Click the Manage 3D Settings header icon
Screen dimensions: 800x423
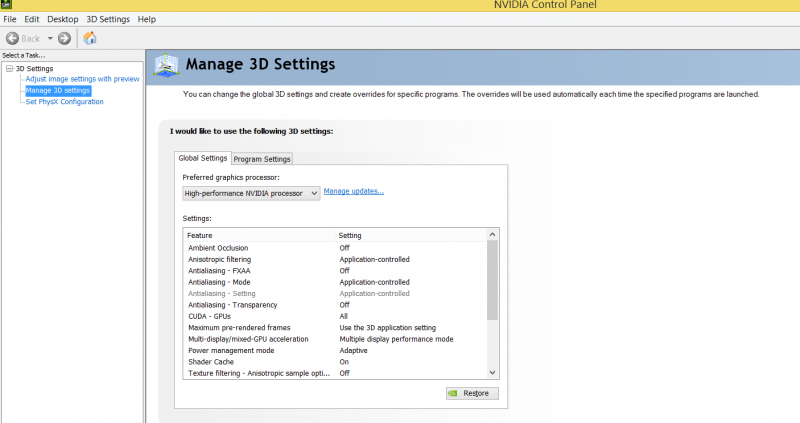(166, 65)
